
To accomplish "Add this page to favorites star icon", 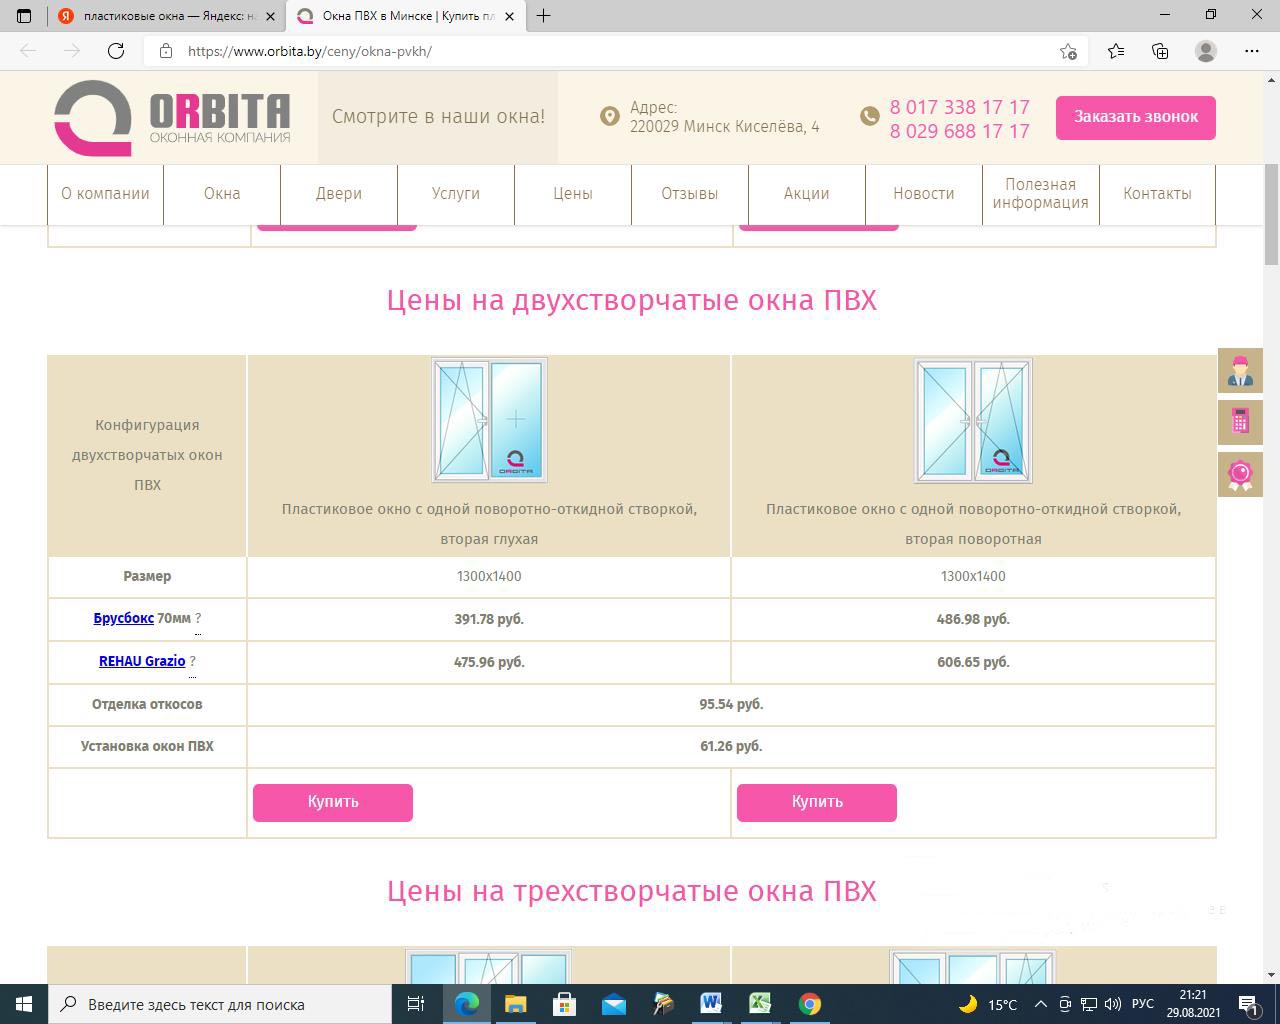I will click(1068, 51).
